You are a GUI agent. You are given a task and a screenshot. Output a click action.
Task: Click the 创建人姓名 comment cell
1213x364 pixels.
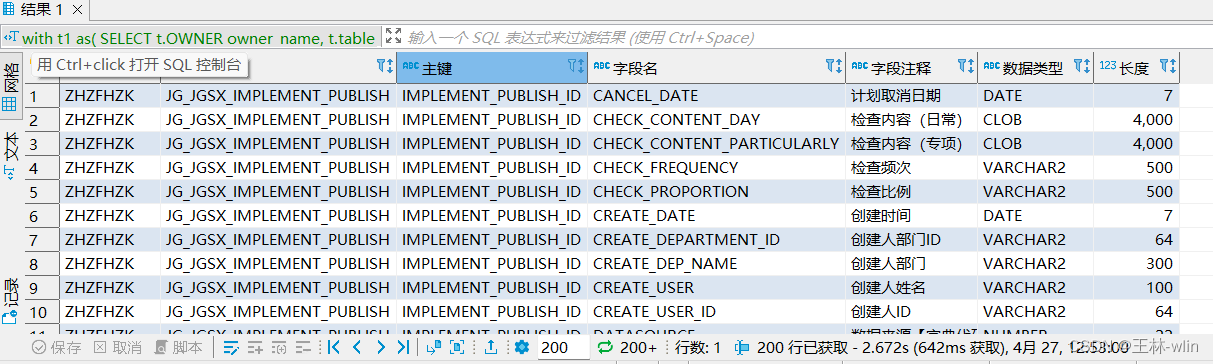911,288
